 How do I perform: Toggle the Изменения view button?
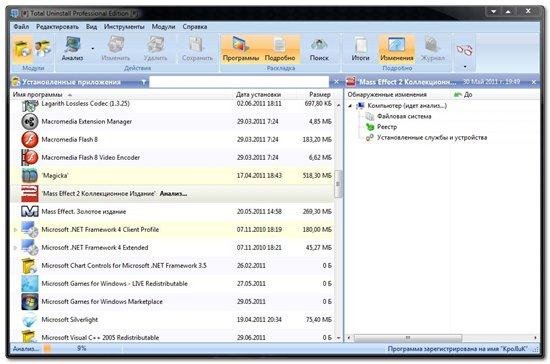397,49
